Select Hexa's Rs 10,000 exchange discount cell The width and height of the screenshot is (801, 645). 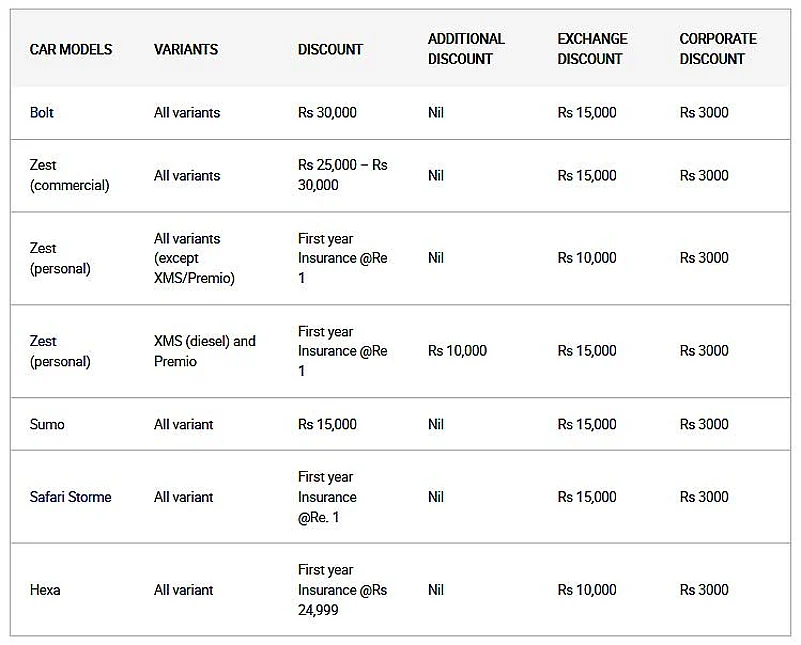coord(587,590)
